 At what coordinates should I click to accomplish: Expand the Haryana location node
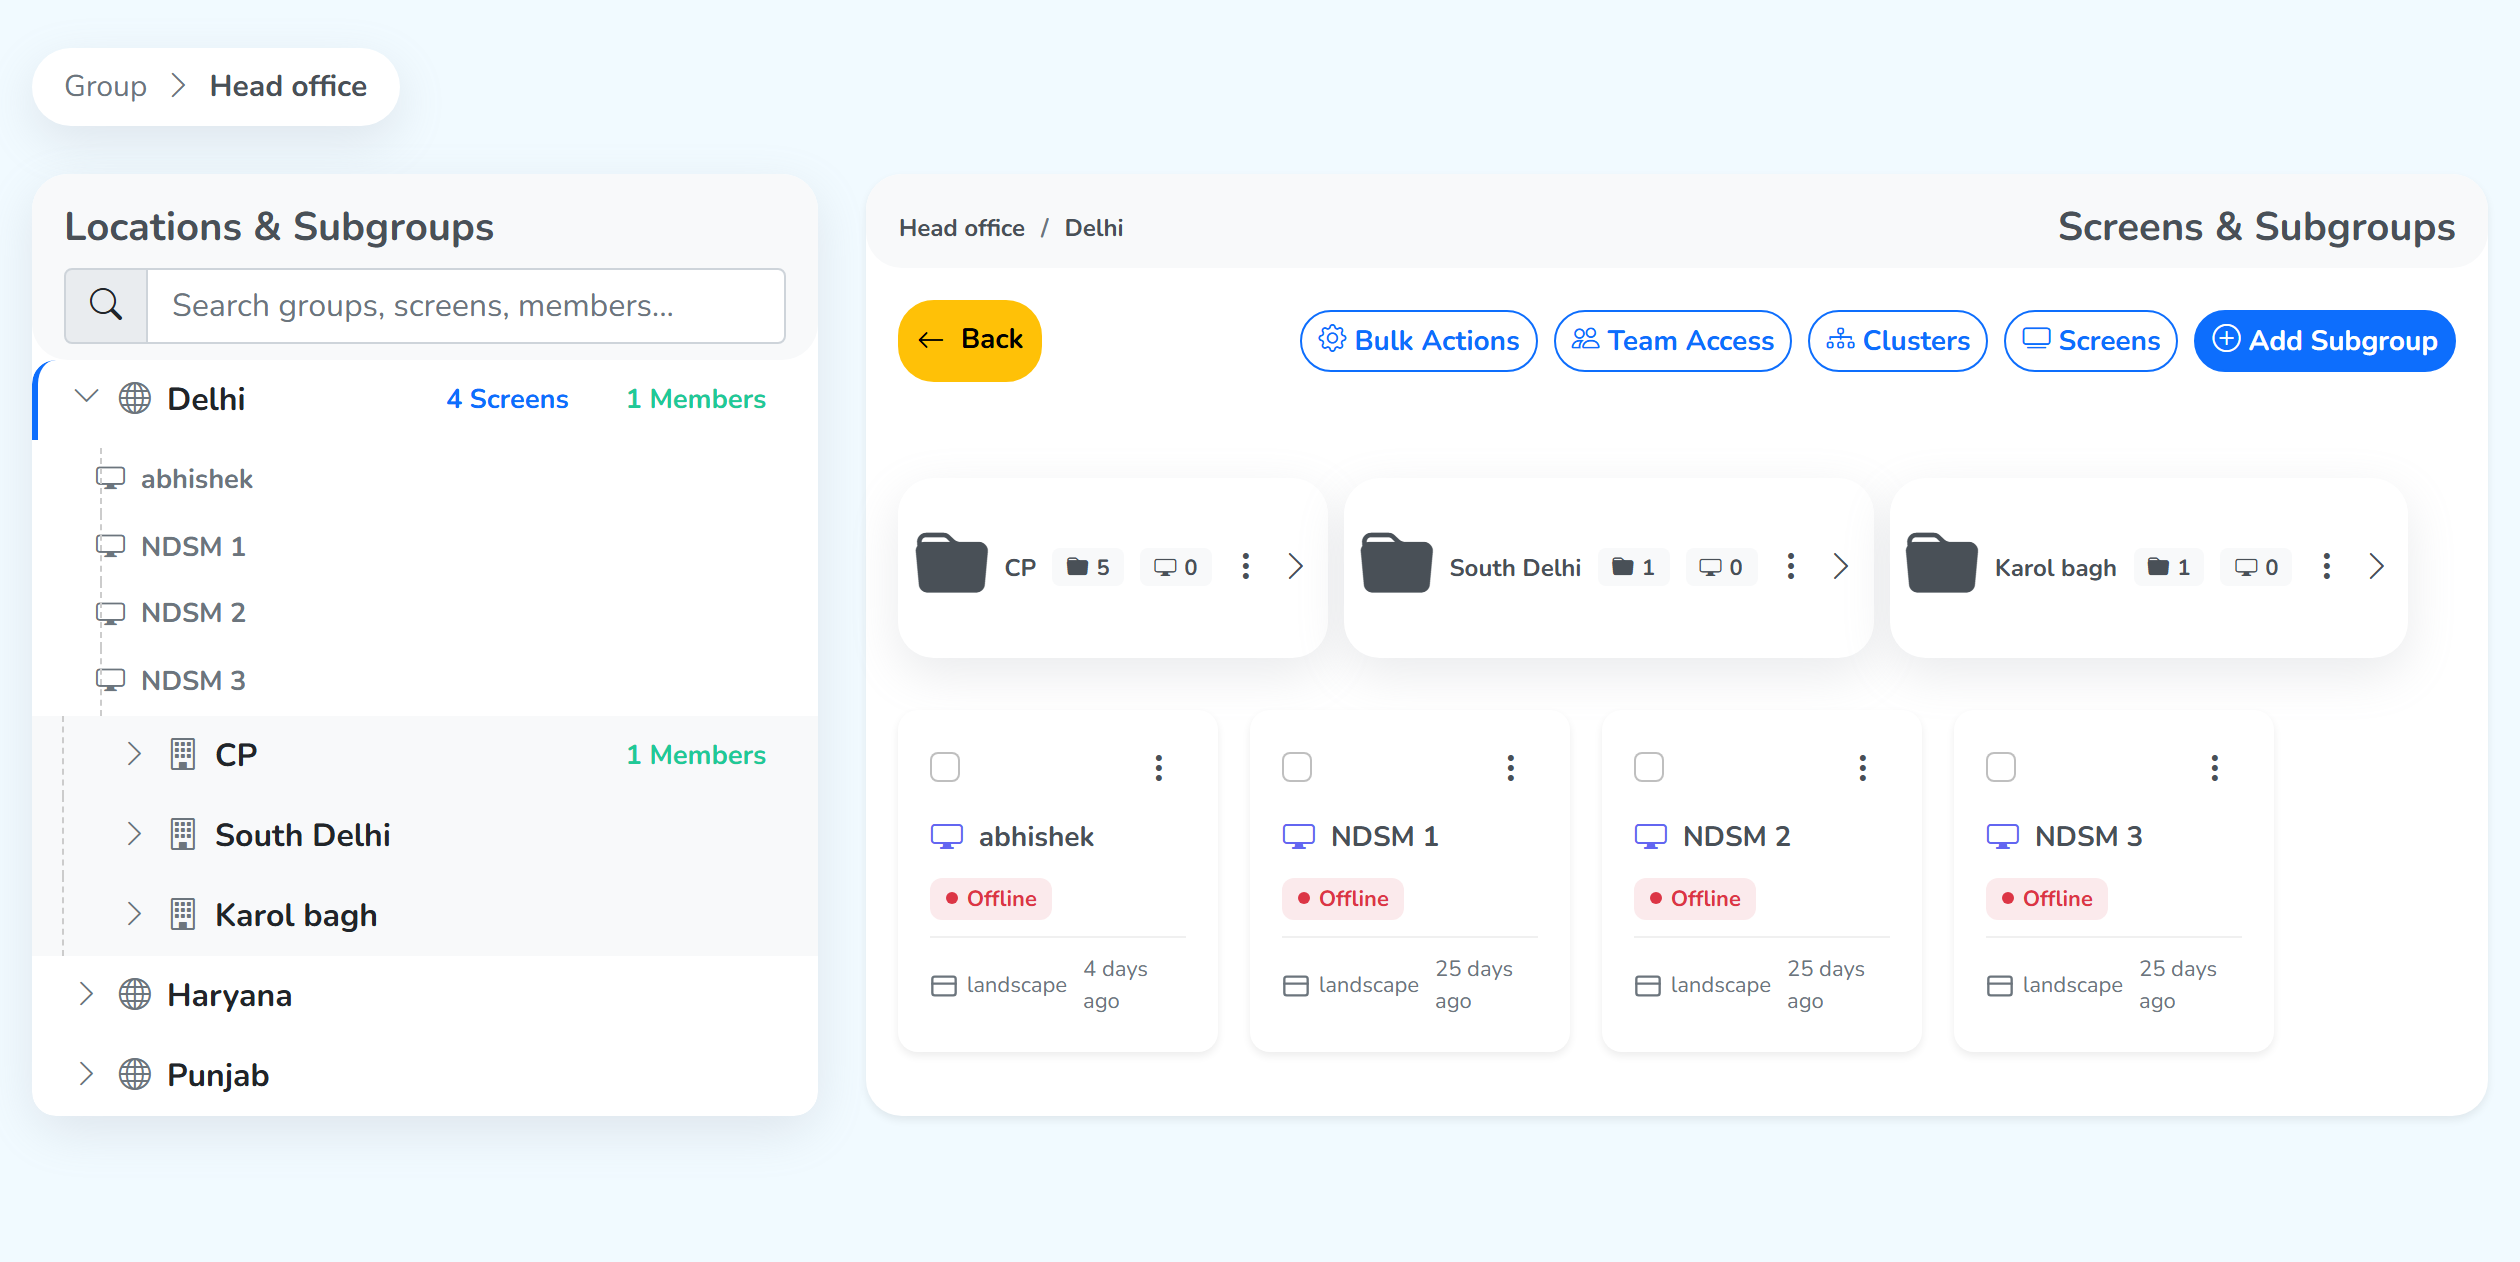[86, 993]
